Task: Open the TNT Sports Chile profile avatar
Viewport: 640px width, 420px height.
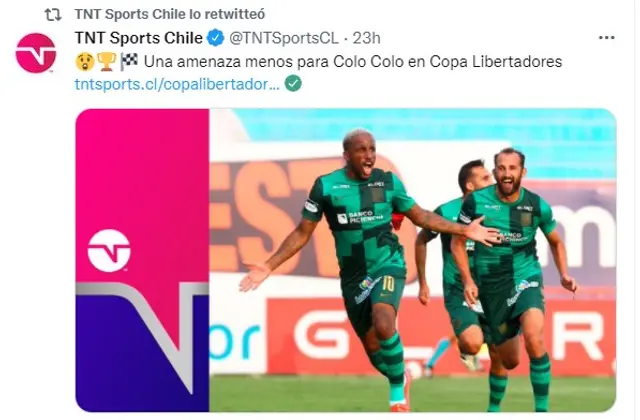Action: point(36,53)
